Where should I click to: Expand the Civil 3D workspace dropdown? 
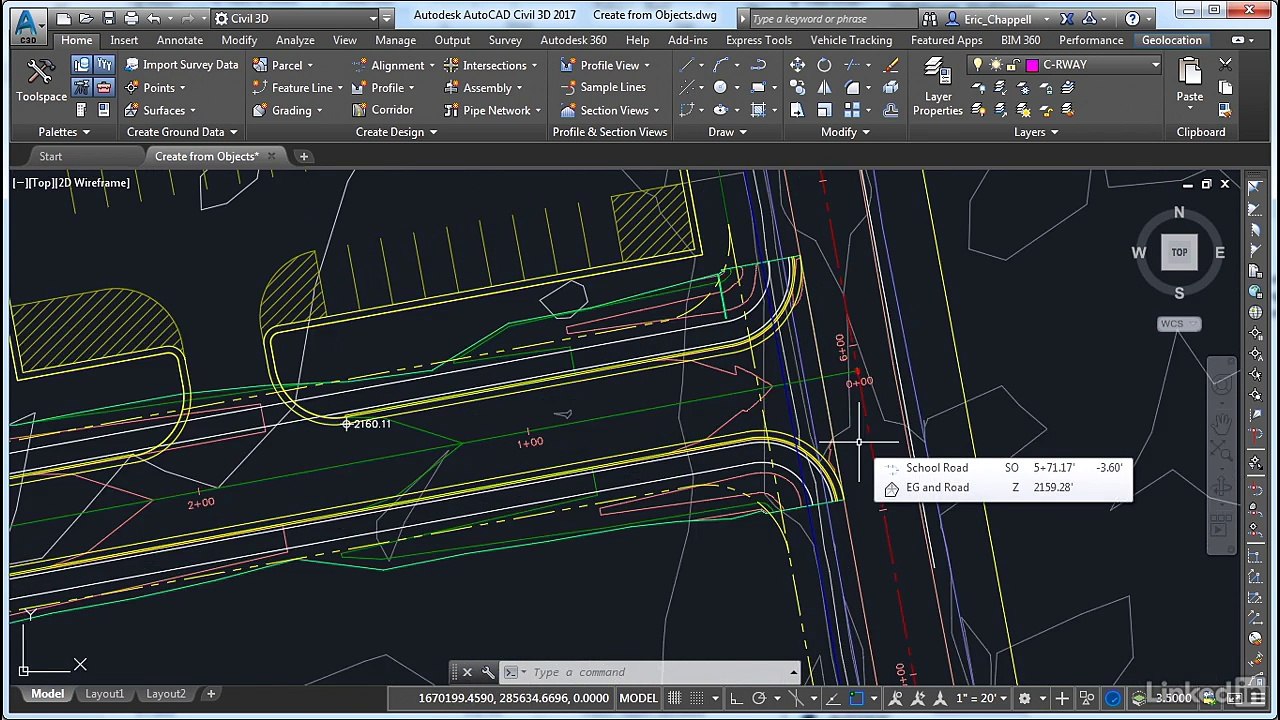(373, 18)
